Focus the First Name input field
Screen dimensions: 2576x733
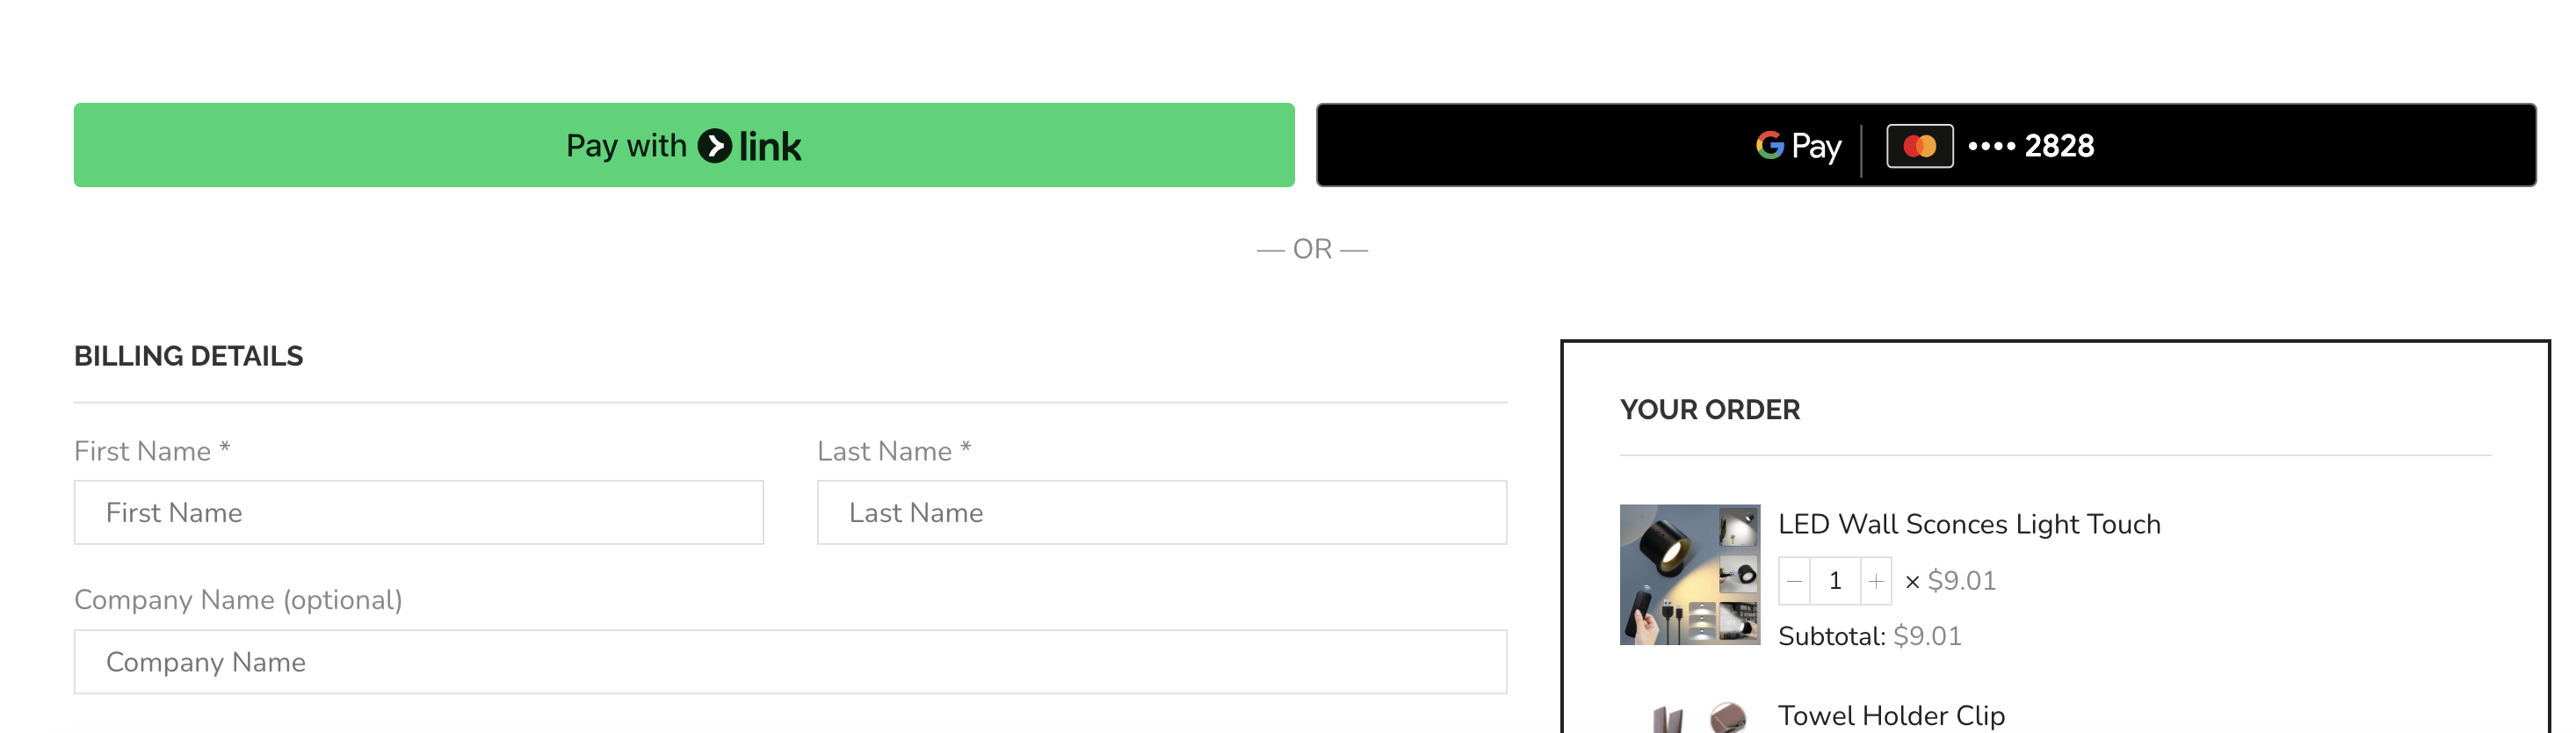419,513
